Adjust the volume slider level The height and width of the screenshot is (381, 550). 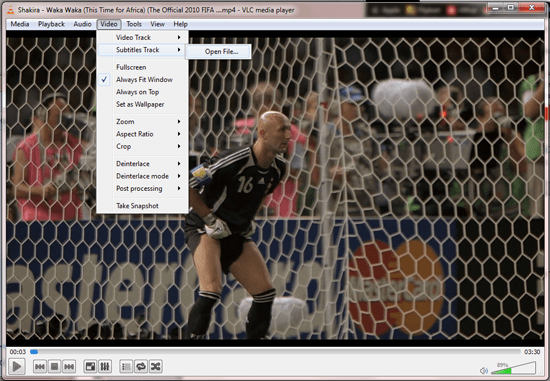coord(513,368)
